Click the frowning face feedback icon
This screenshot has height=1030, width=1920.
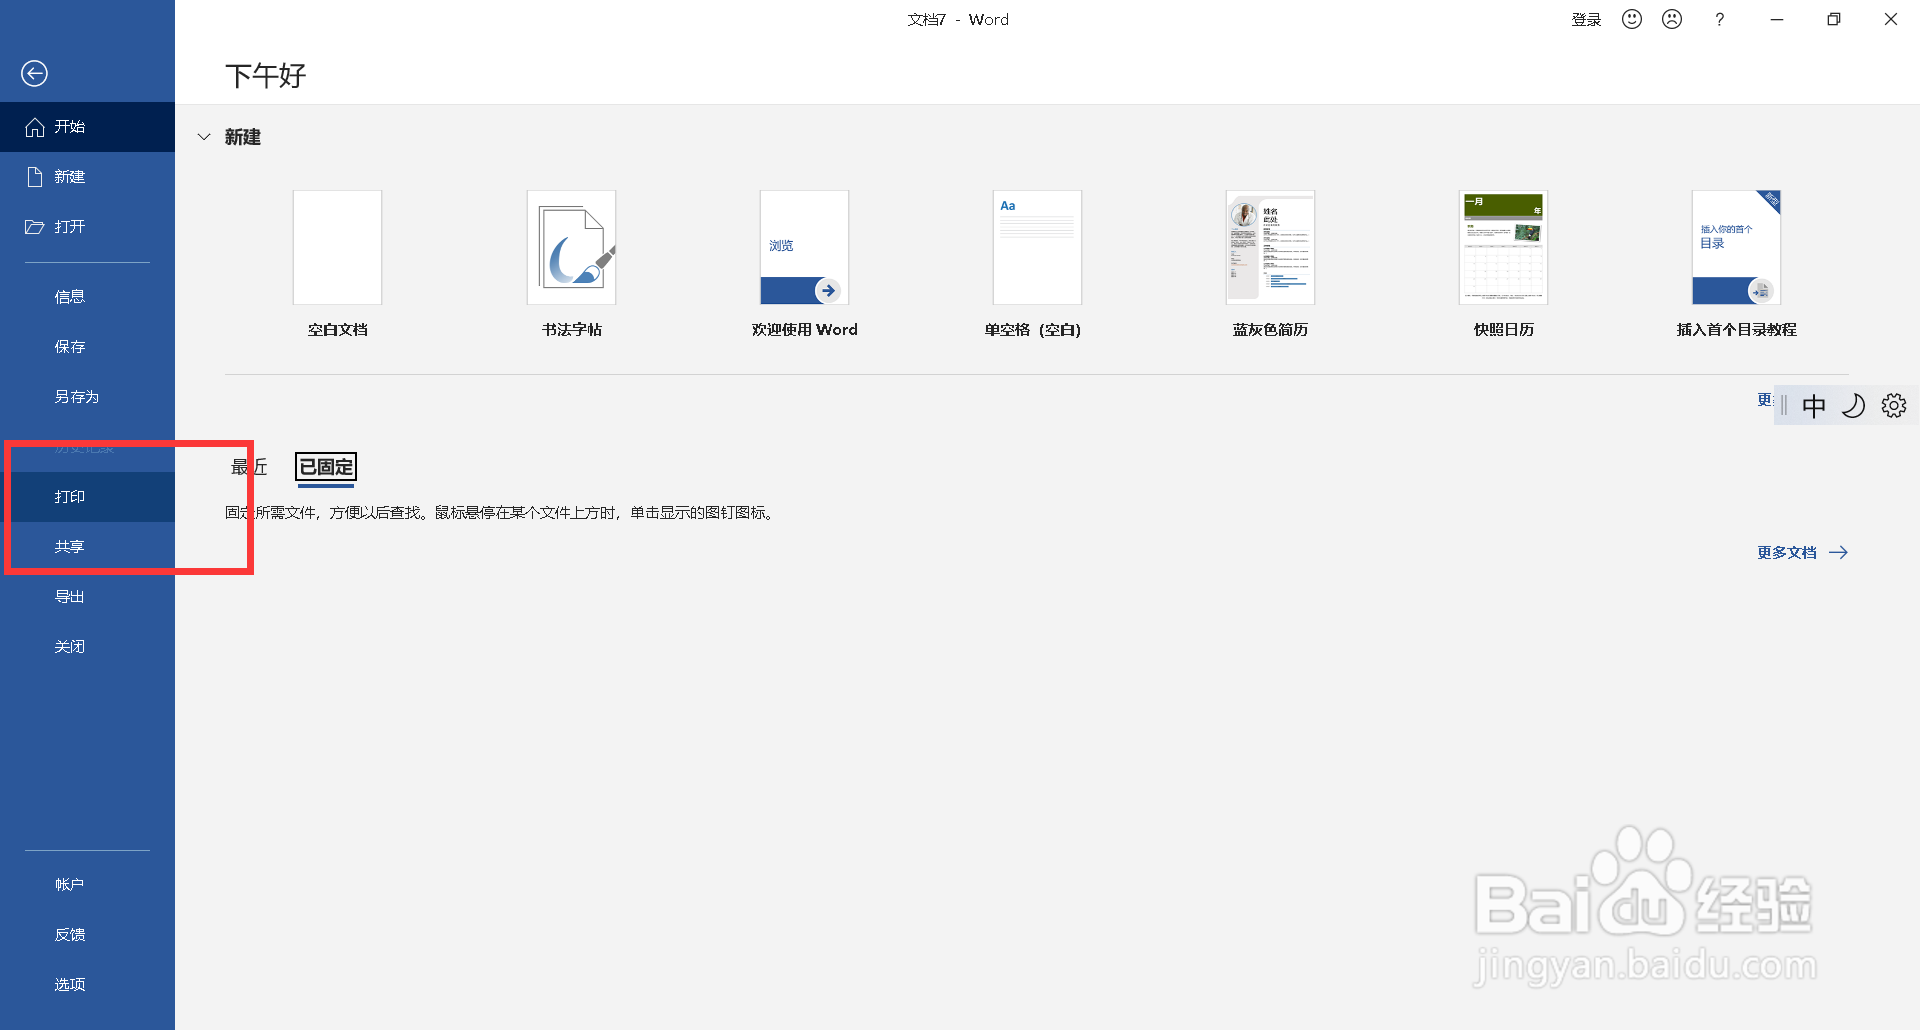click(1672, 19)
